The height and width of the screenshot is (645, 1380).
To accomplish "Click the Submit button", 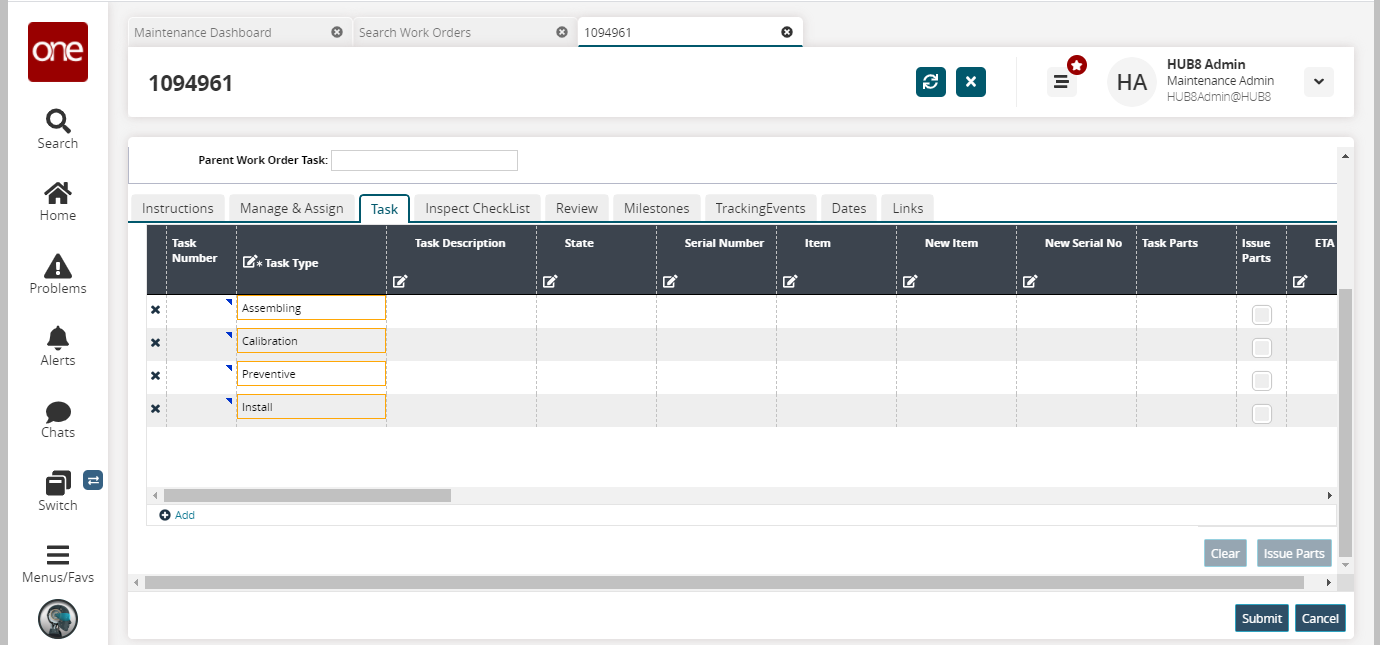I will pyautogui.click(x=1261, y=618).
